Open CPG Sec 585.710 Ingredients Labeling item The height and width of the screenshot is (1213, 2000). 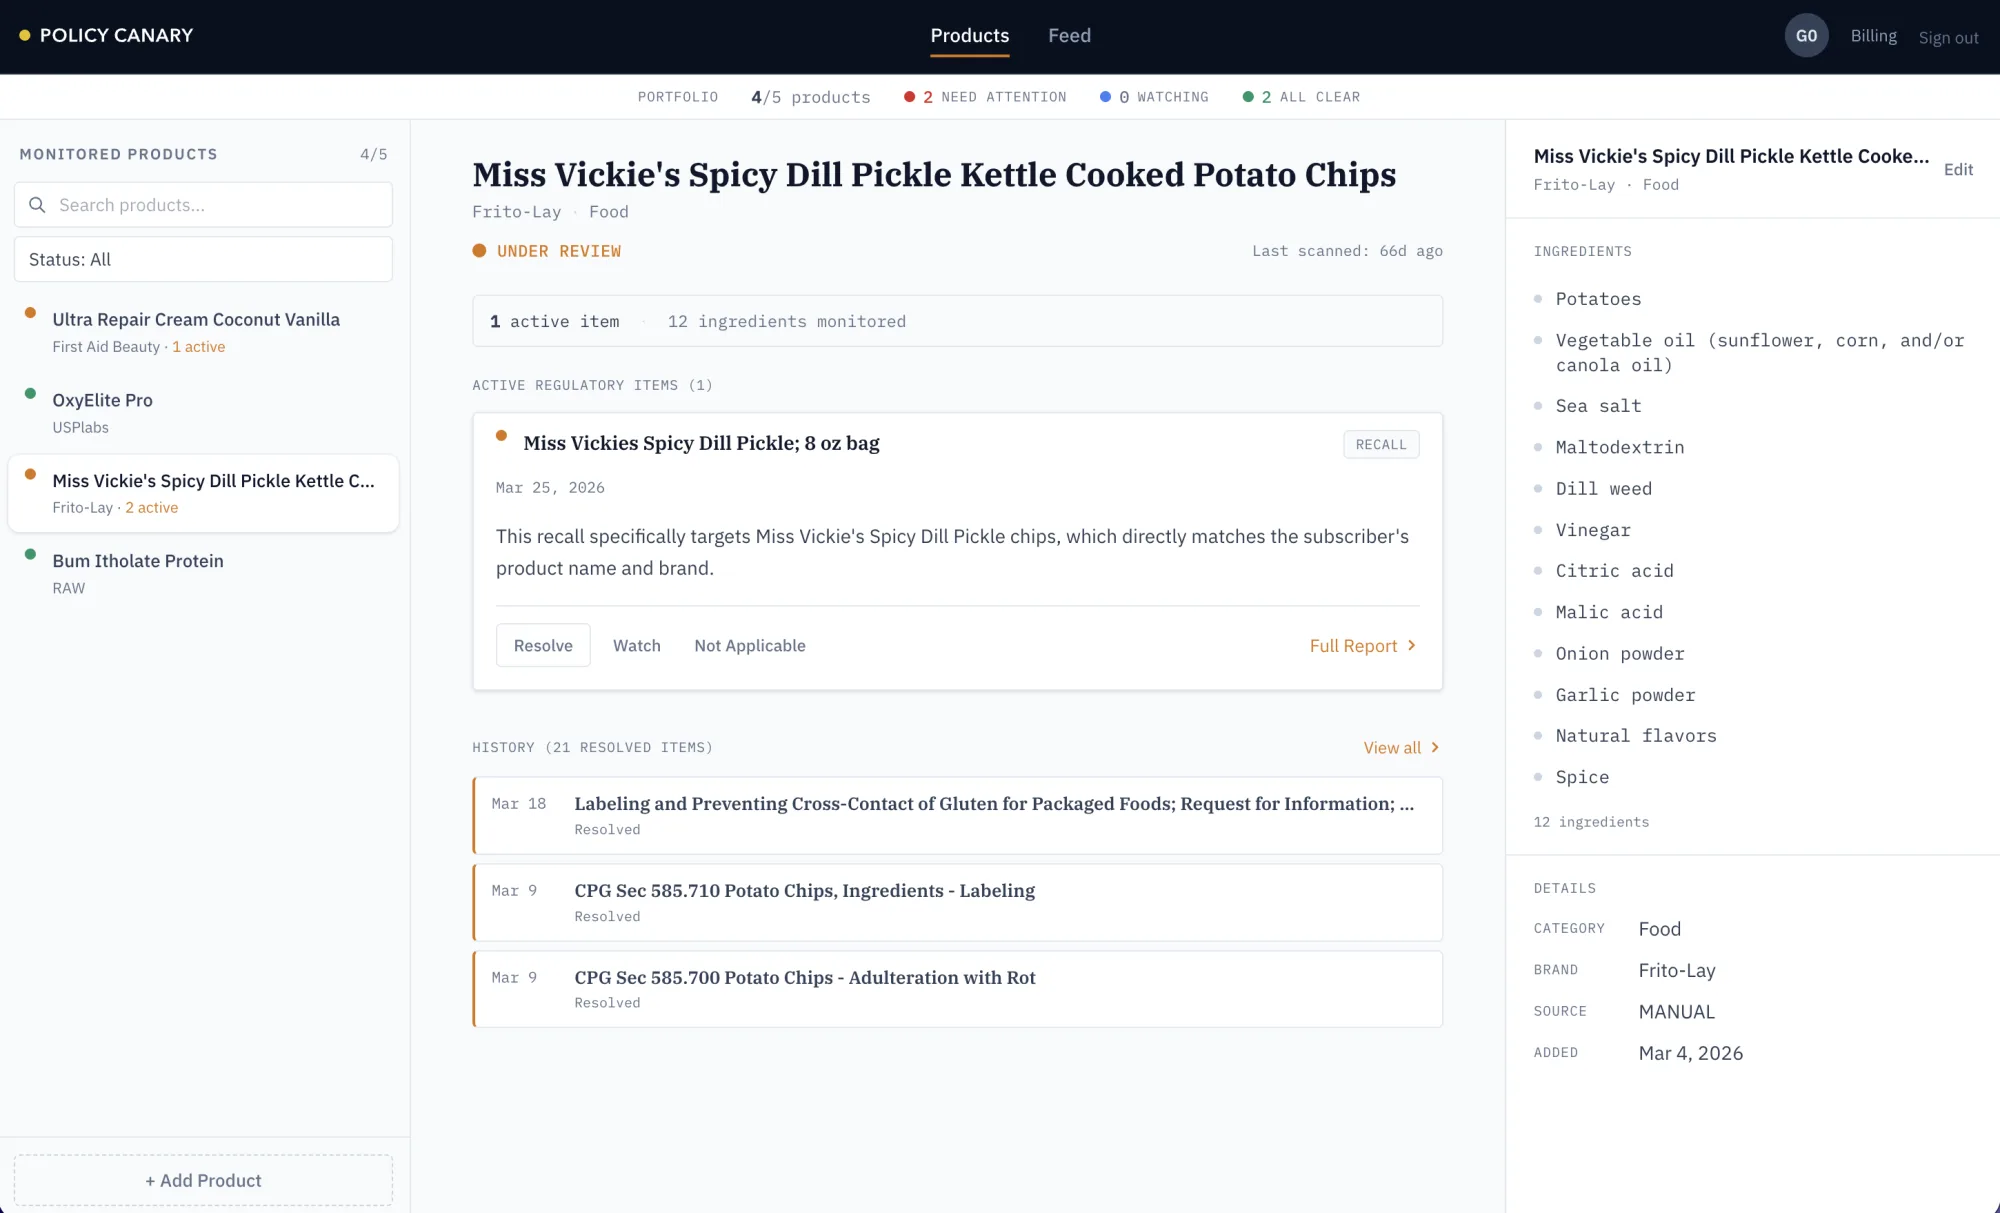(x=957, y=902)
